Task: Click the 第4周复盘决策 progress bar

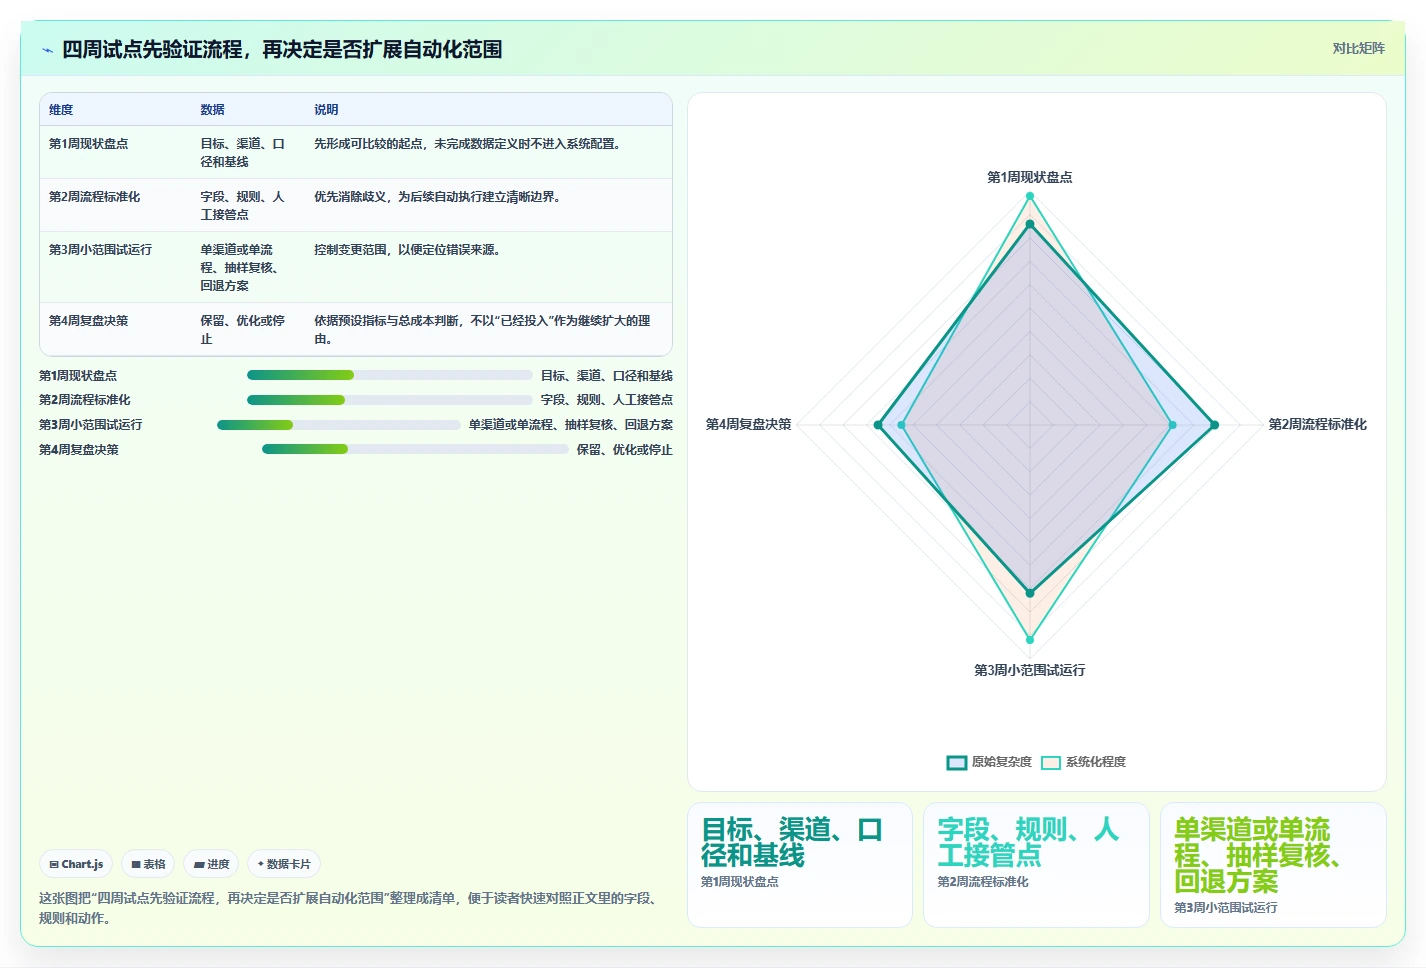Action: [415, 449]
